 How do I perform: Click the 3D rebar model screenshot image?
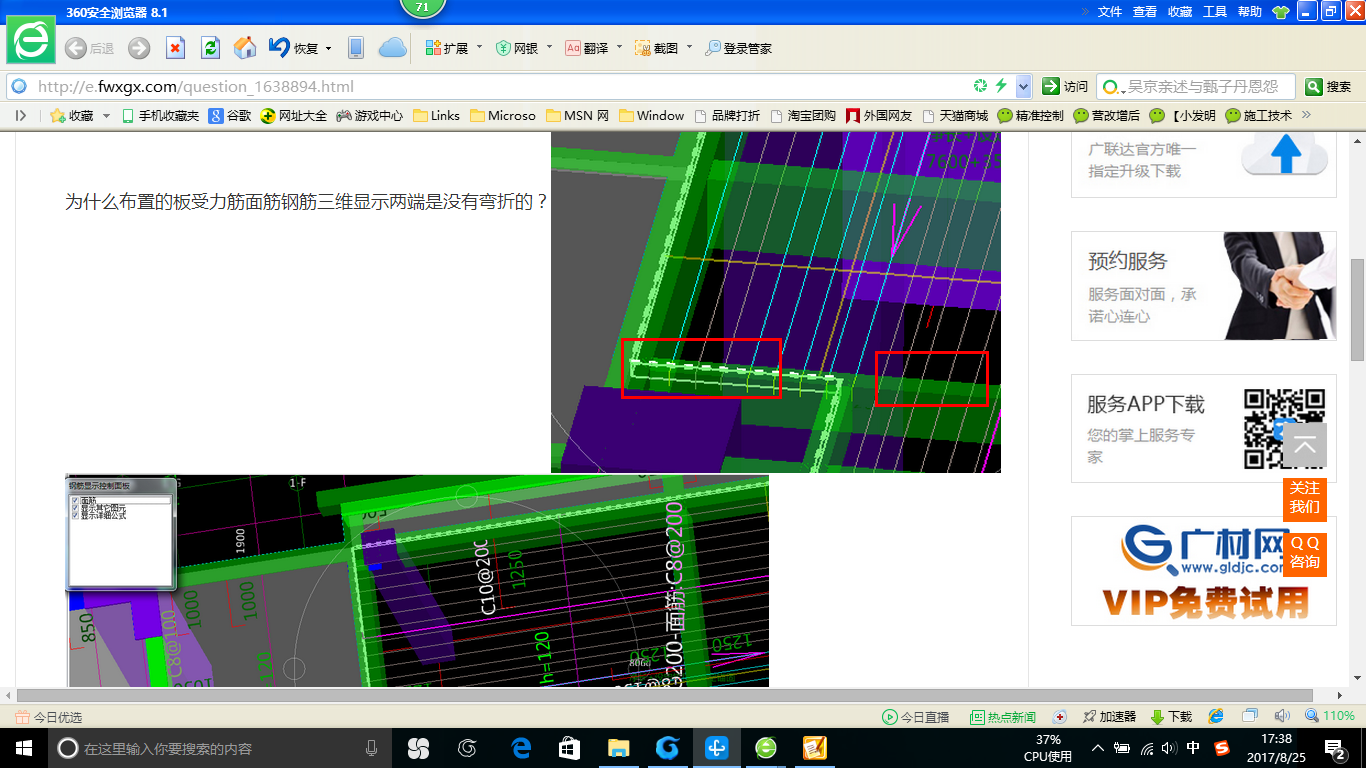tap(776, 301)
